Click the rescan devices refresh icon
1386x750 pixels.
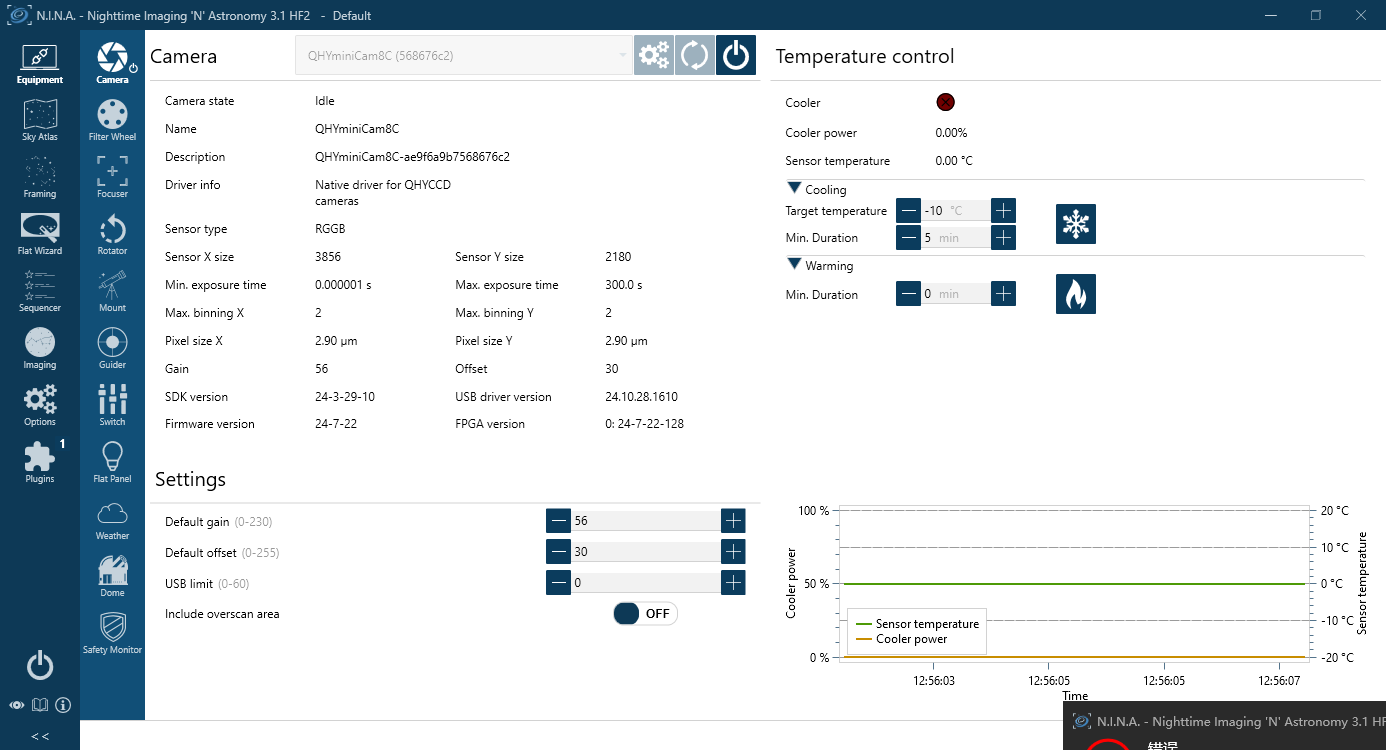click(x=695, y=56)
